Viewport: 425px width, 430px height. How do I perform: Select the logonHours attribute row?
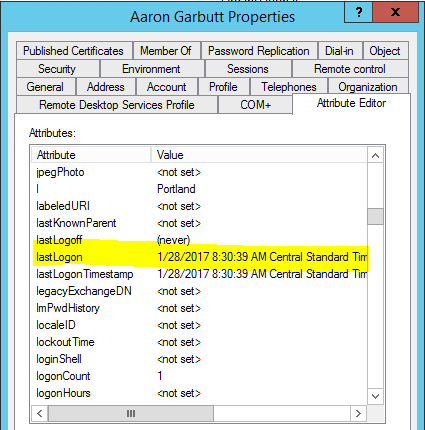(199, 393)
